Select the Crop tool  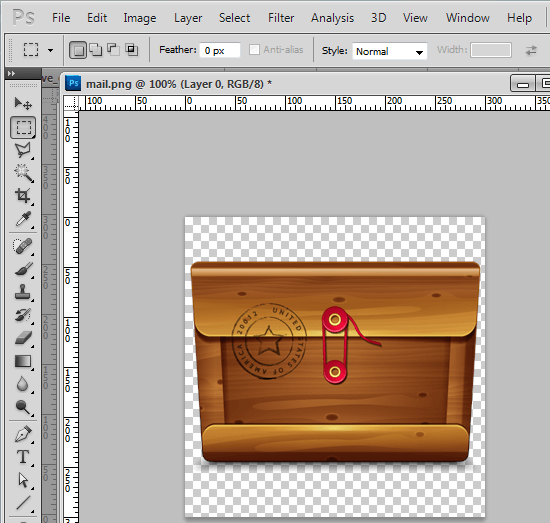point(23,196)
